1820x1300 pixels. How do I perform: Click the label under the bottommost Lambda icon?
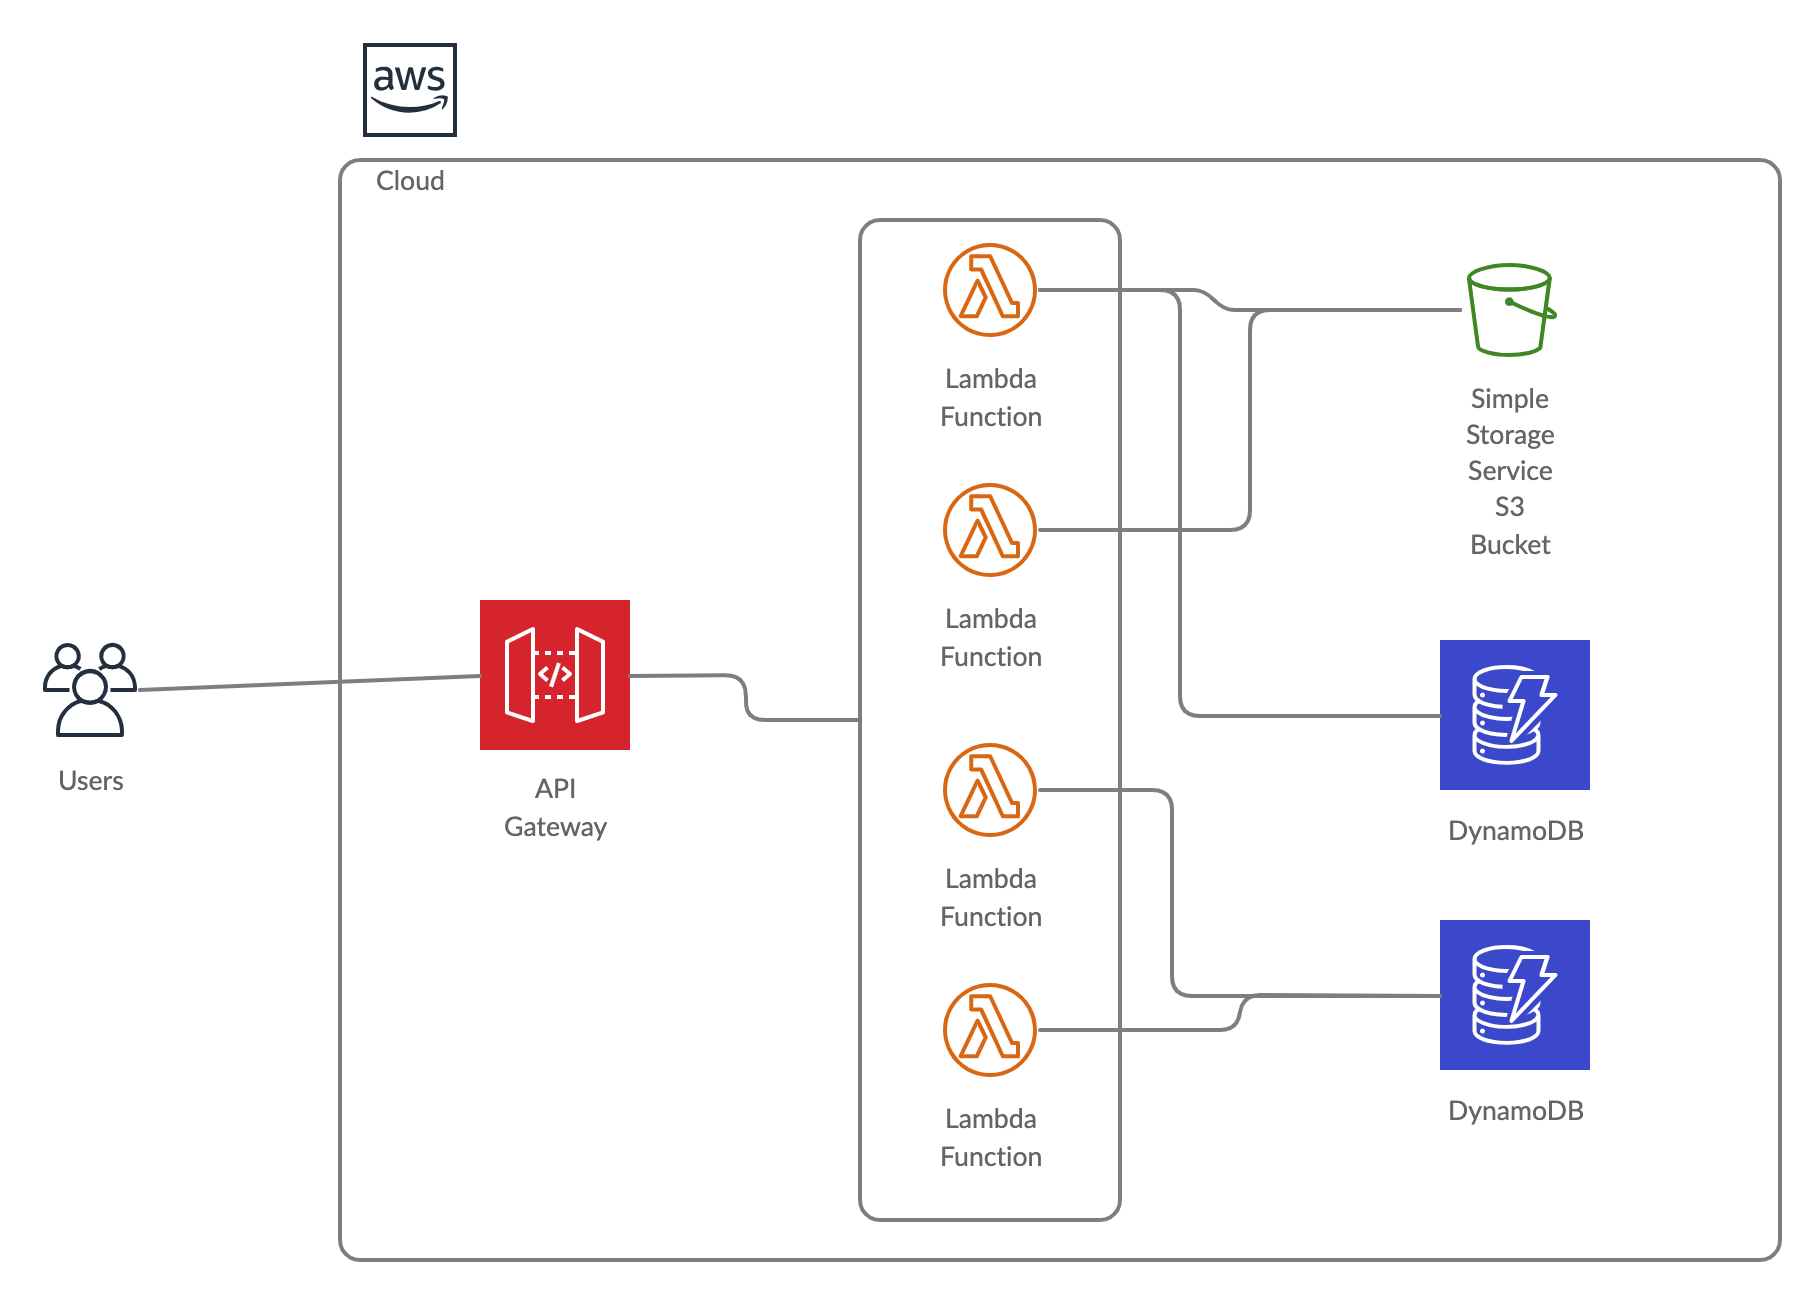click(991, 1138)
